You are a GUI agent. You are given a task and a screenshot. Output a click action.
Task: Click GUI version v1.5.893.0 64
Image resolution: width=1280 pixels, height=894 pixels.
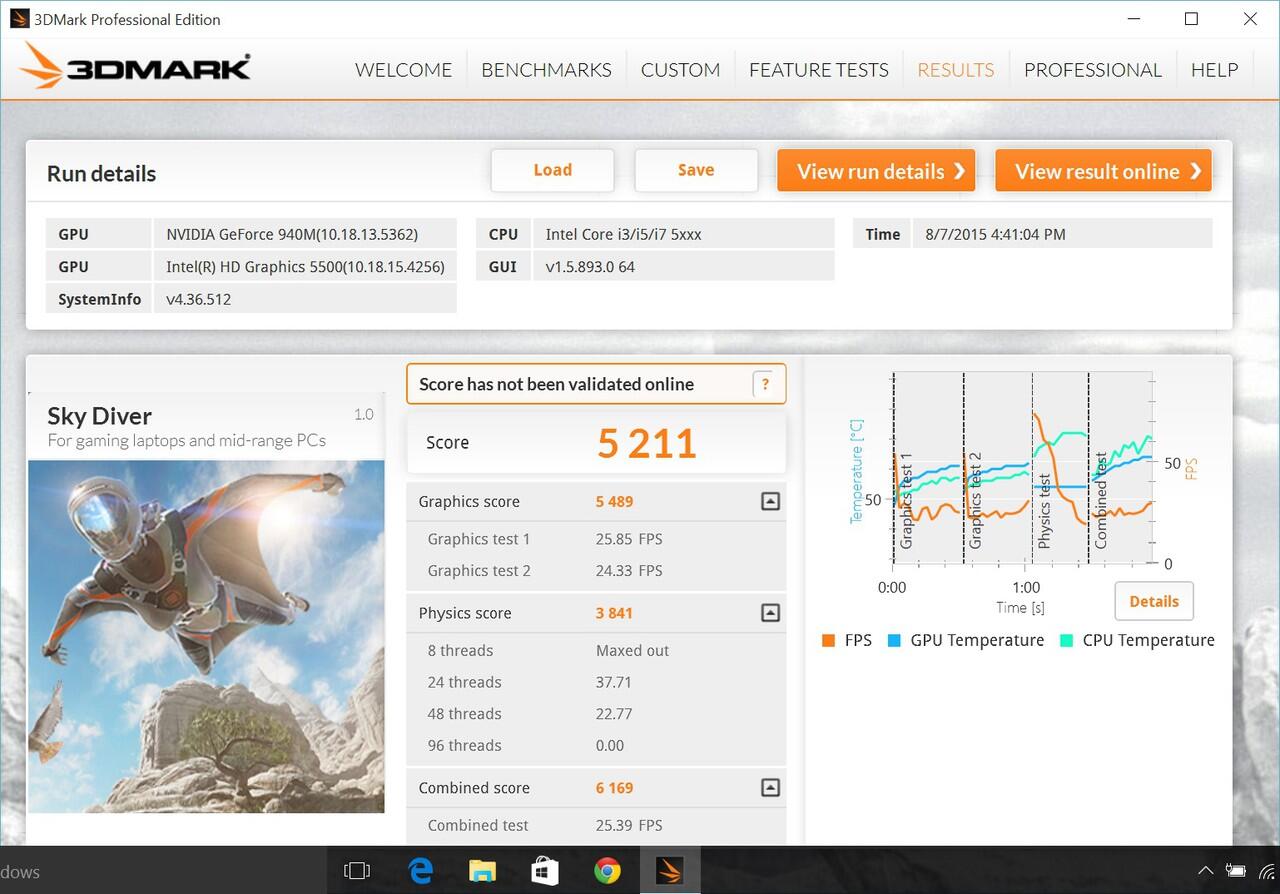click(684, 266)
